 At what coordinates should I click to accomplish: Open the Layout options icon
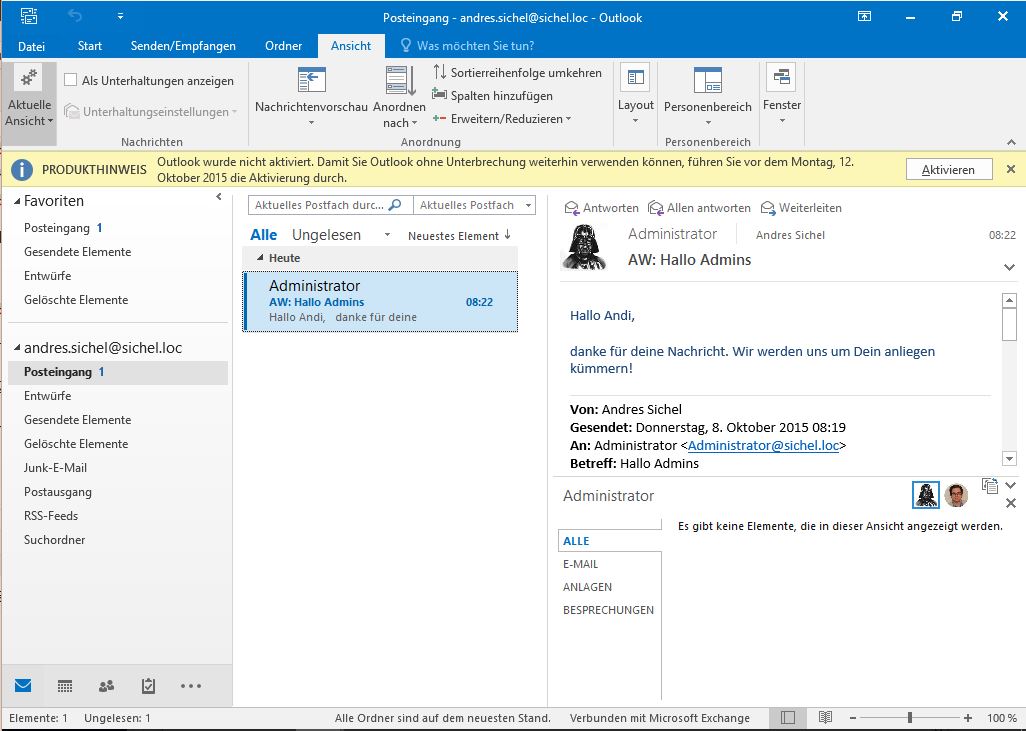tap(635, 95)
